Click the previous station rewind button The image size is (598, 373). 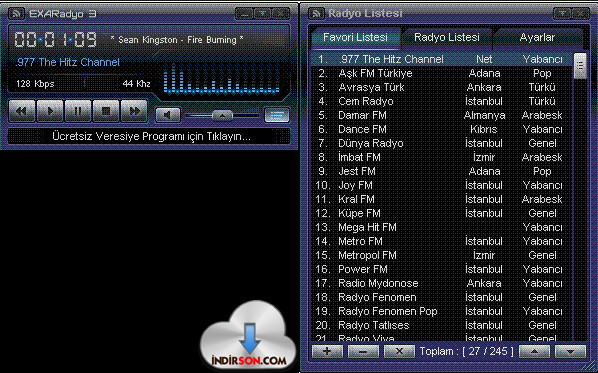22,111
